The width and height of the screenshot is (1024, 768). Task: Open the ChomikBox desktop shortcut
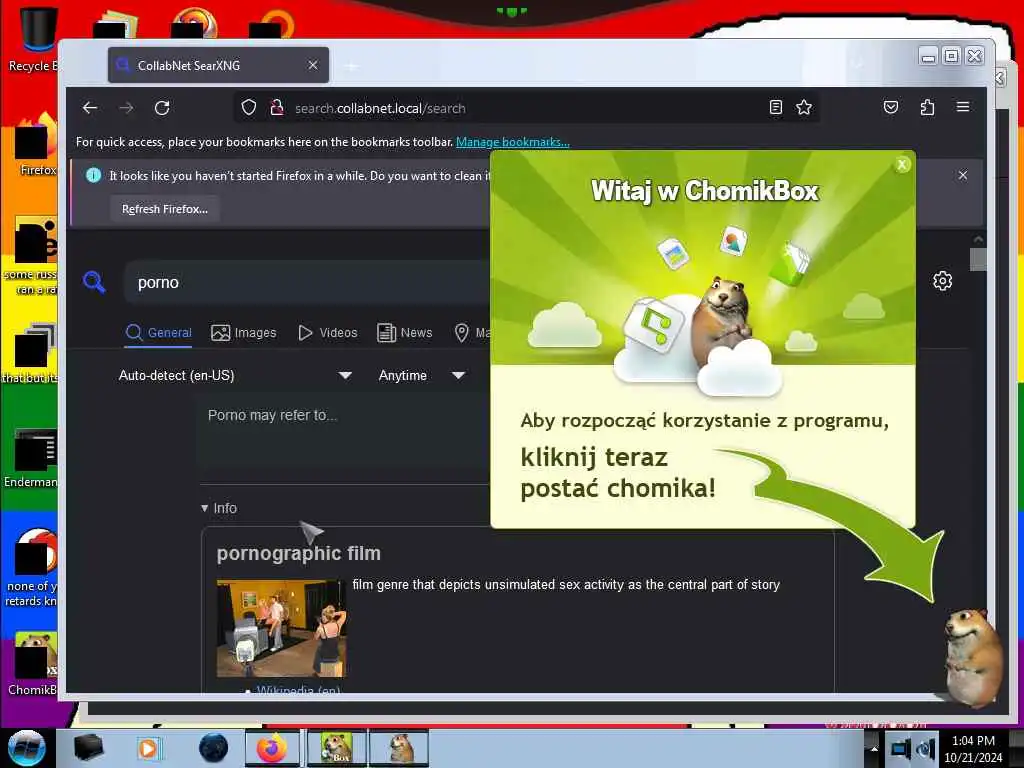pos(33,664)
